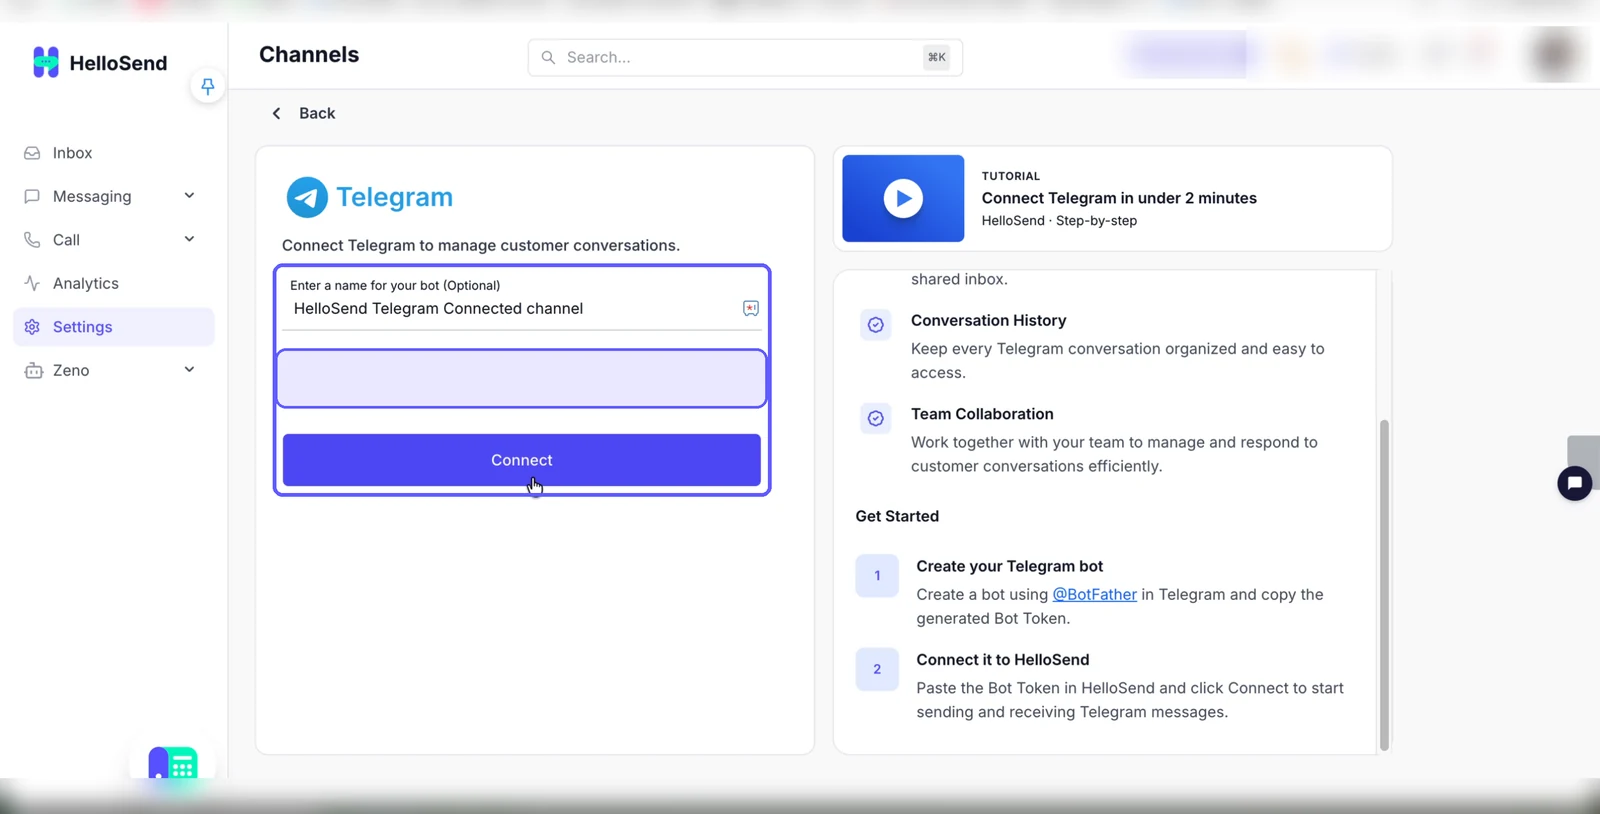This screenshot has height=814, width=1600.
Task: Open the chat support bubble
Action: [1574, 483]
